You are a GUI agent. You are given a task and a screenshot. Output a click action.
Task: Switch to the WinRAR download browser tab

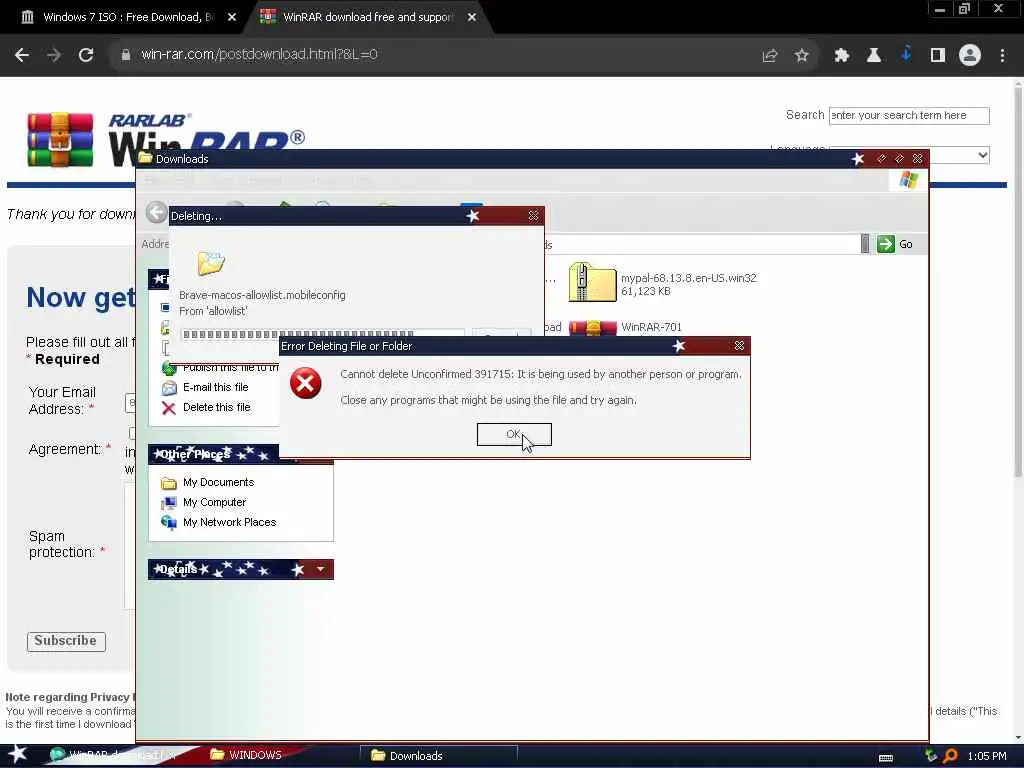368,17
